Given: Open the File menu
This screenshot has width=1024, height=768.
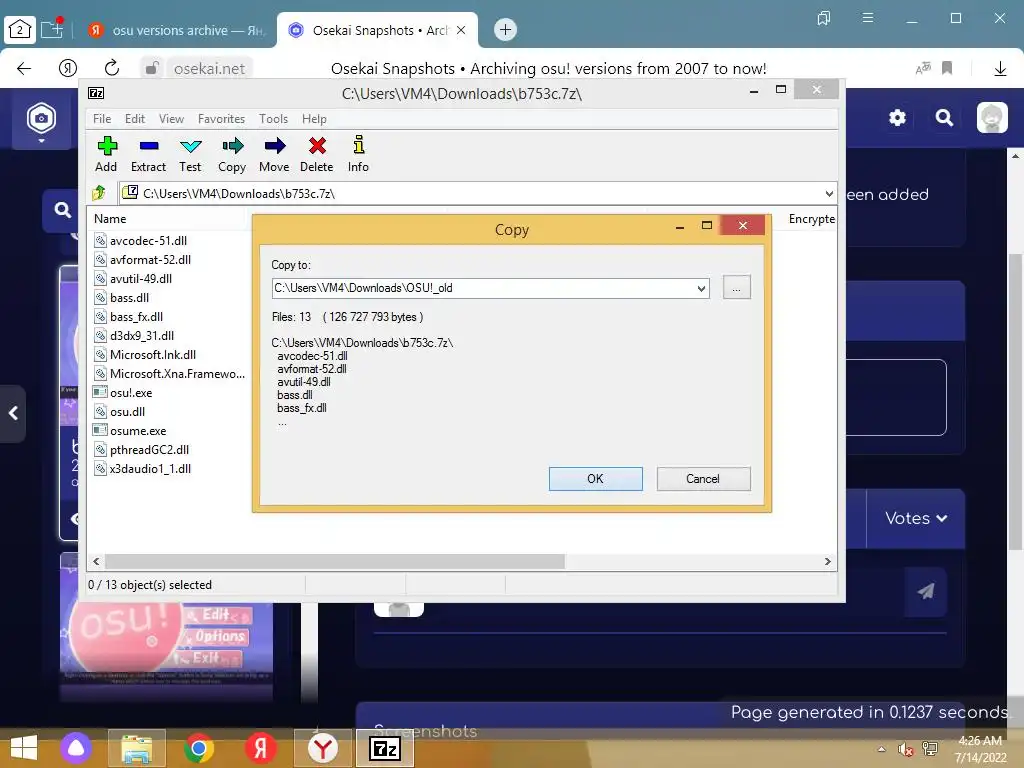Looking at the screenshot, I should click(102, 119).
